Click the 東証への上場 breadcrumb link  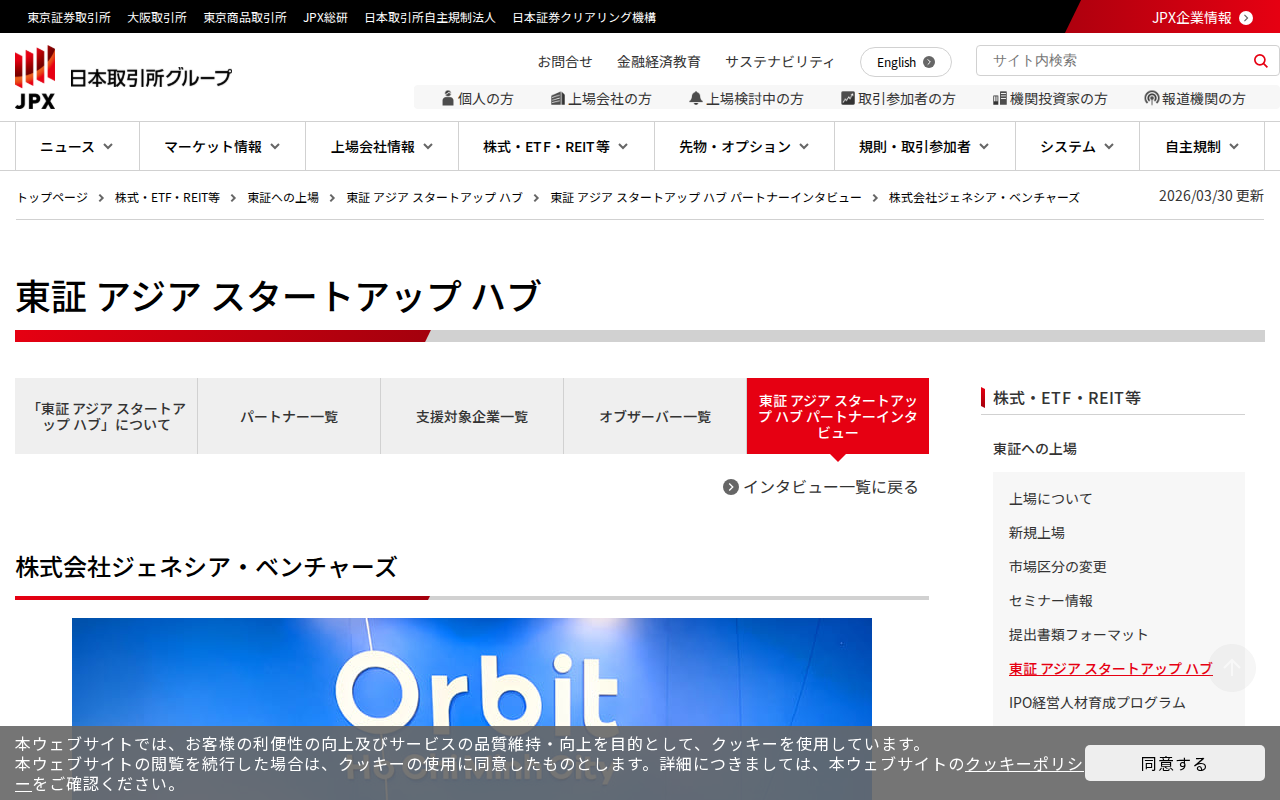(x=283, y=197)
